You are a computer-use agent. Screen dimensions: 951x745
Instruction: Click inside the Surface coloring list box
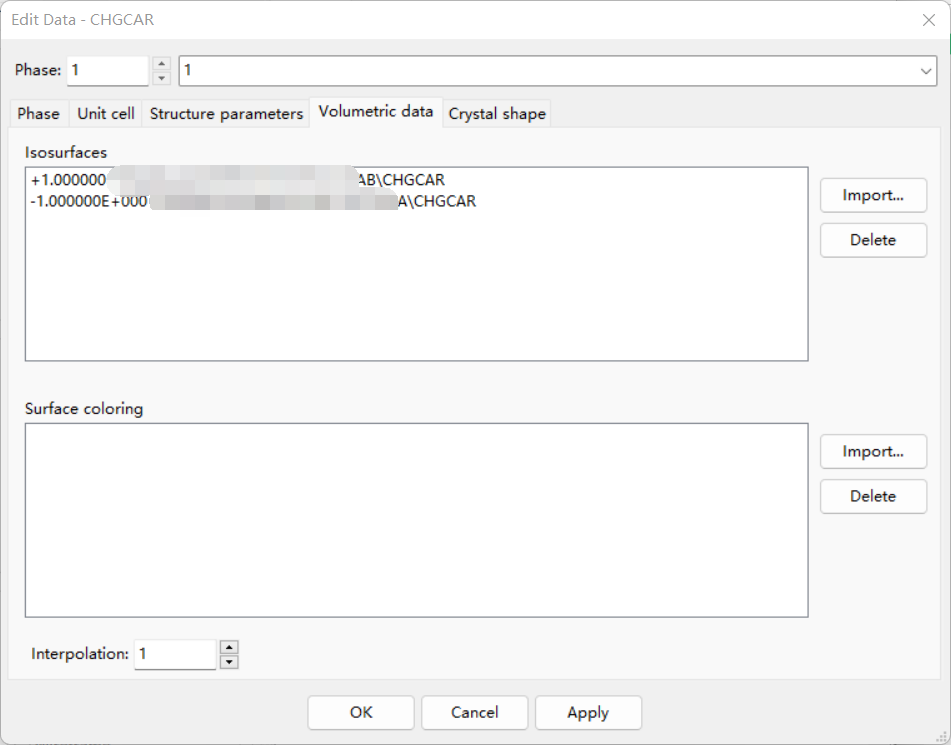[x=417, y=521]
